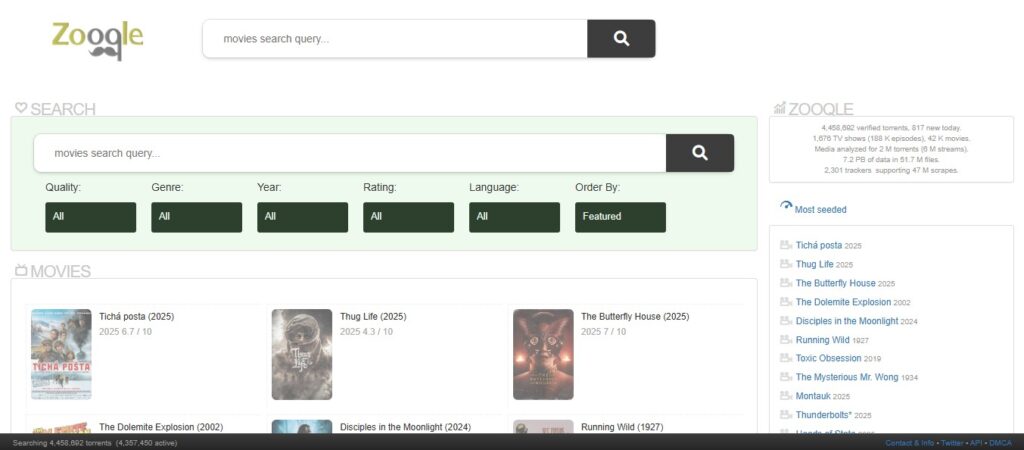Open the Thug Life movie poster

[x=302, y=354]
